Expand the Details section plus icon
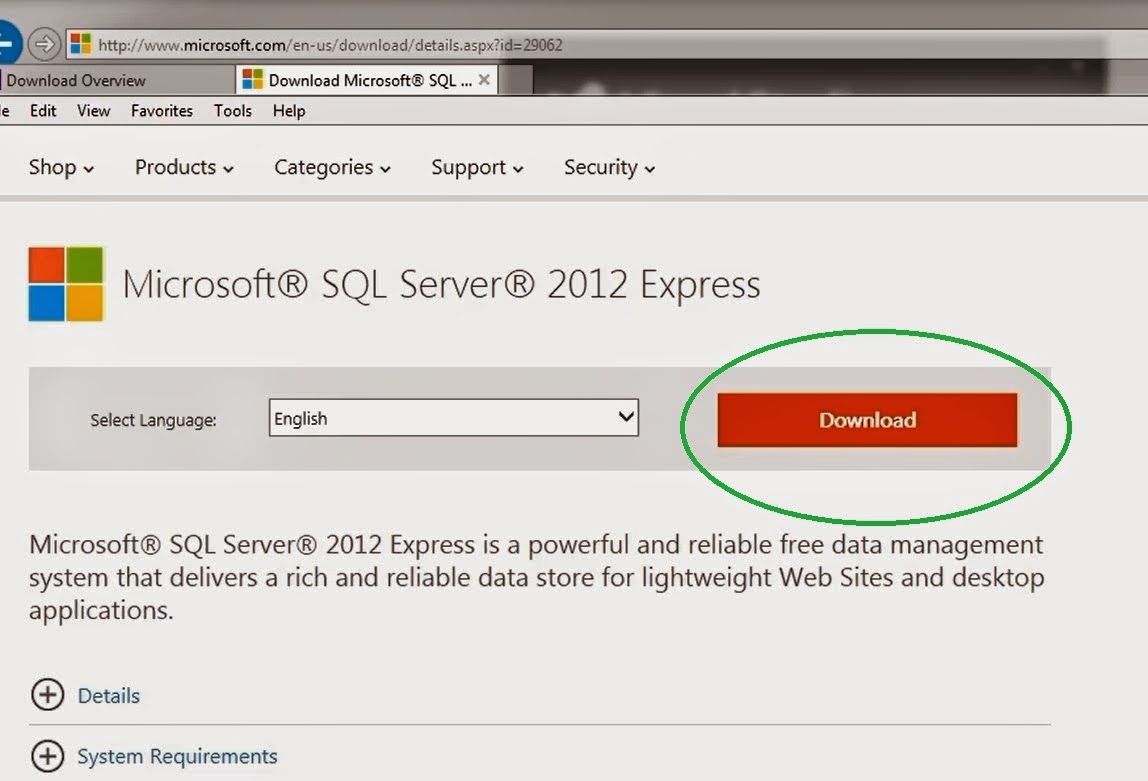The width and height of the screenshot is (1148, 781). click(x=48, y=695)
